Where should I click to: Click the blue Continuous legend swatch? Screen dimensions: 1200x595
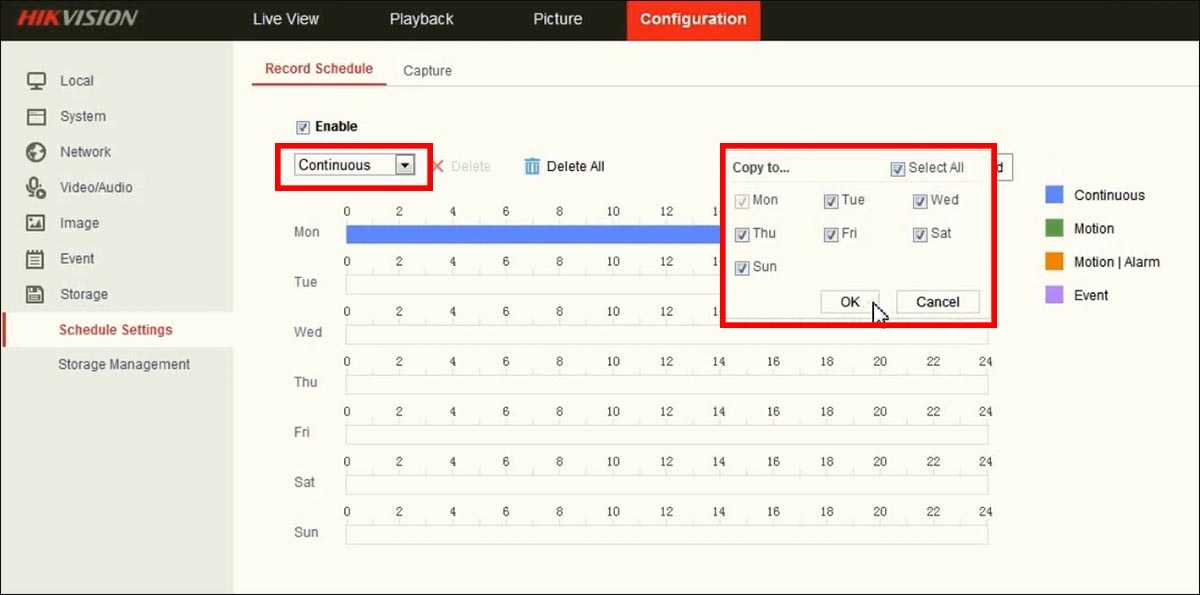1053,195
